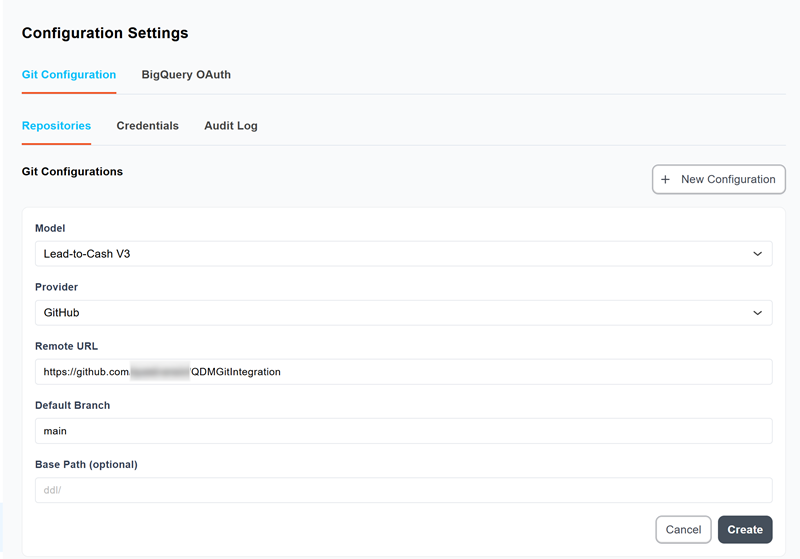The width and height of the screenshot is (800, 559).
Task: Select the Repositories sub-tab
Action: point(56,125)
